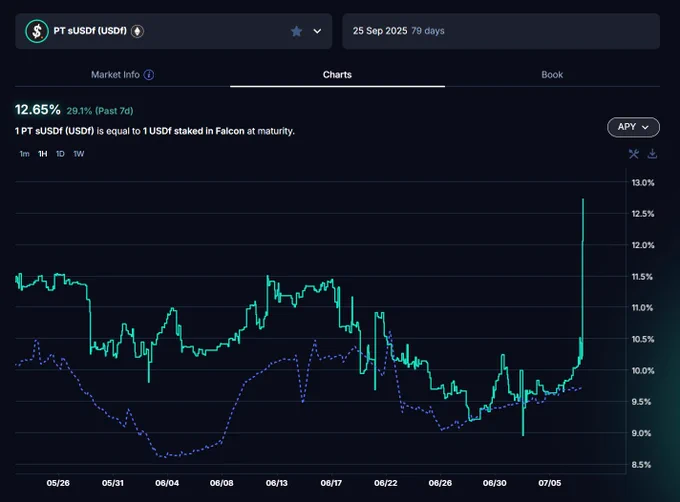Click the Ethereum network badge icon
Image resolution: width=680 pixels, height=502 pixels.
pyautogui.click(x=137, y=31)
